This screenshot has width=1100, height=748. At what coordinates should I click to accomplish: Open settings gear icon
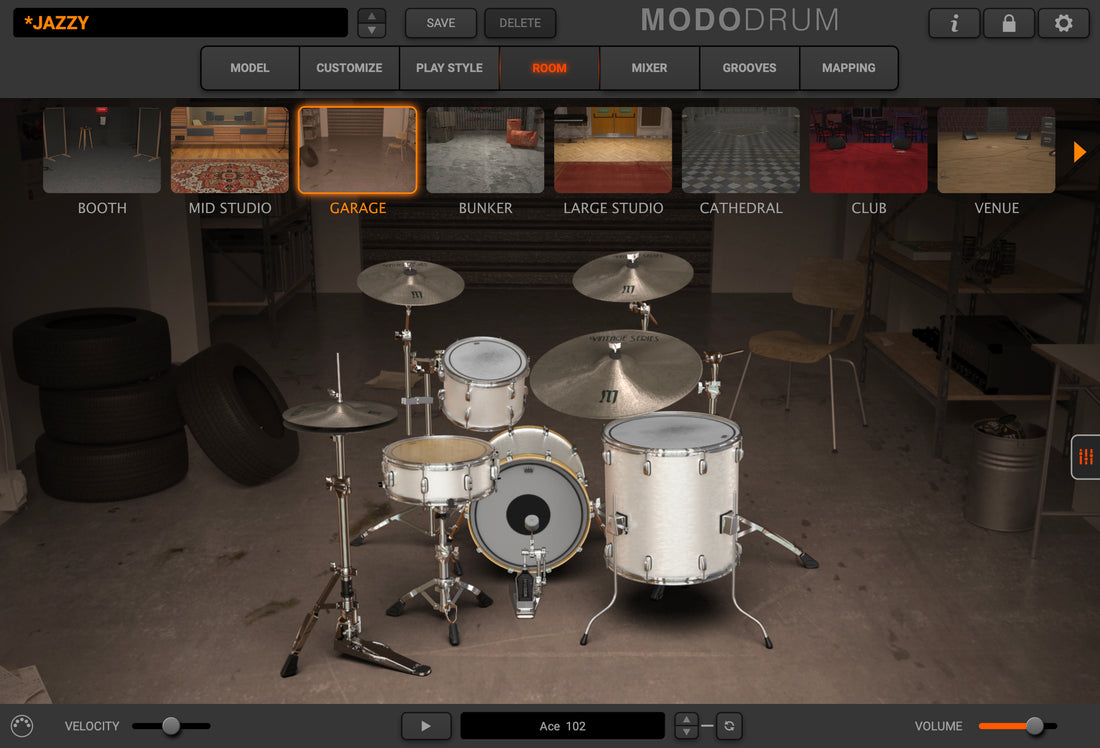(x=1064, y=23)
